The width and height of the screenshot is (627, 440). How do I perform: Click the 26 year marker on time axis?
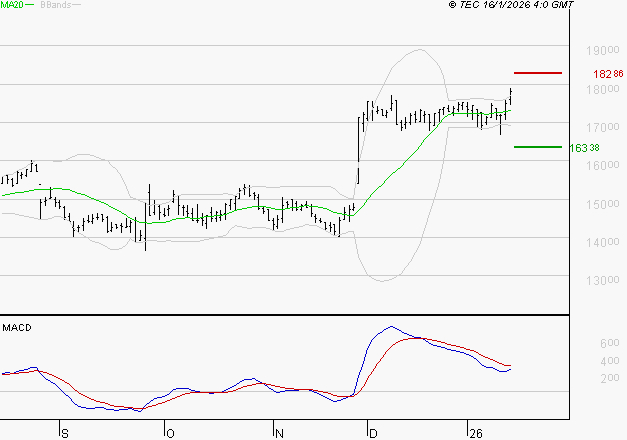click(x=476, y=434)
